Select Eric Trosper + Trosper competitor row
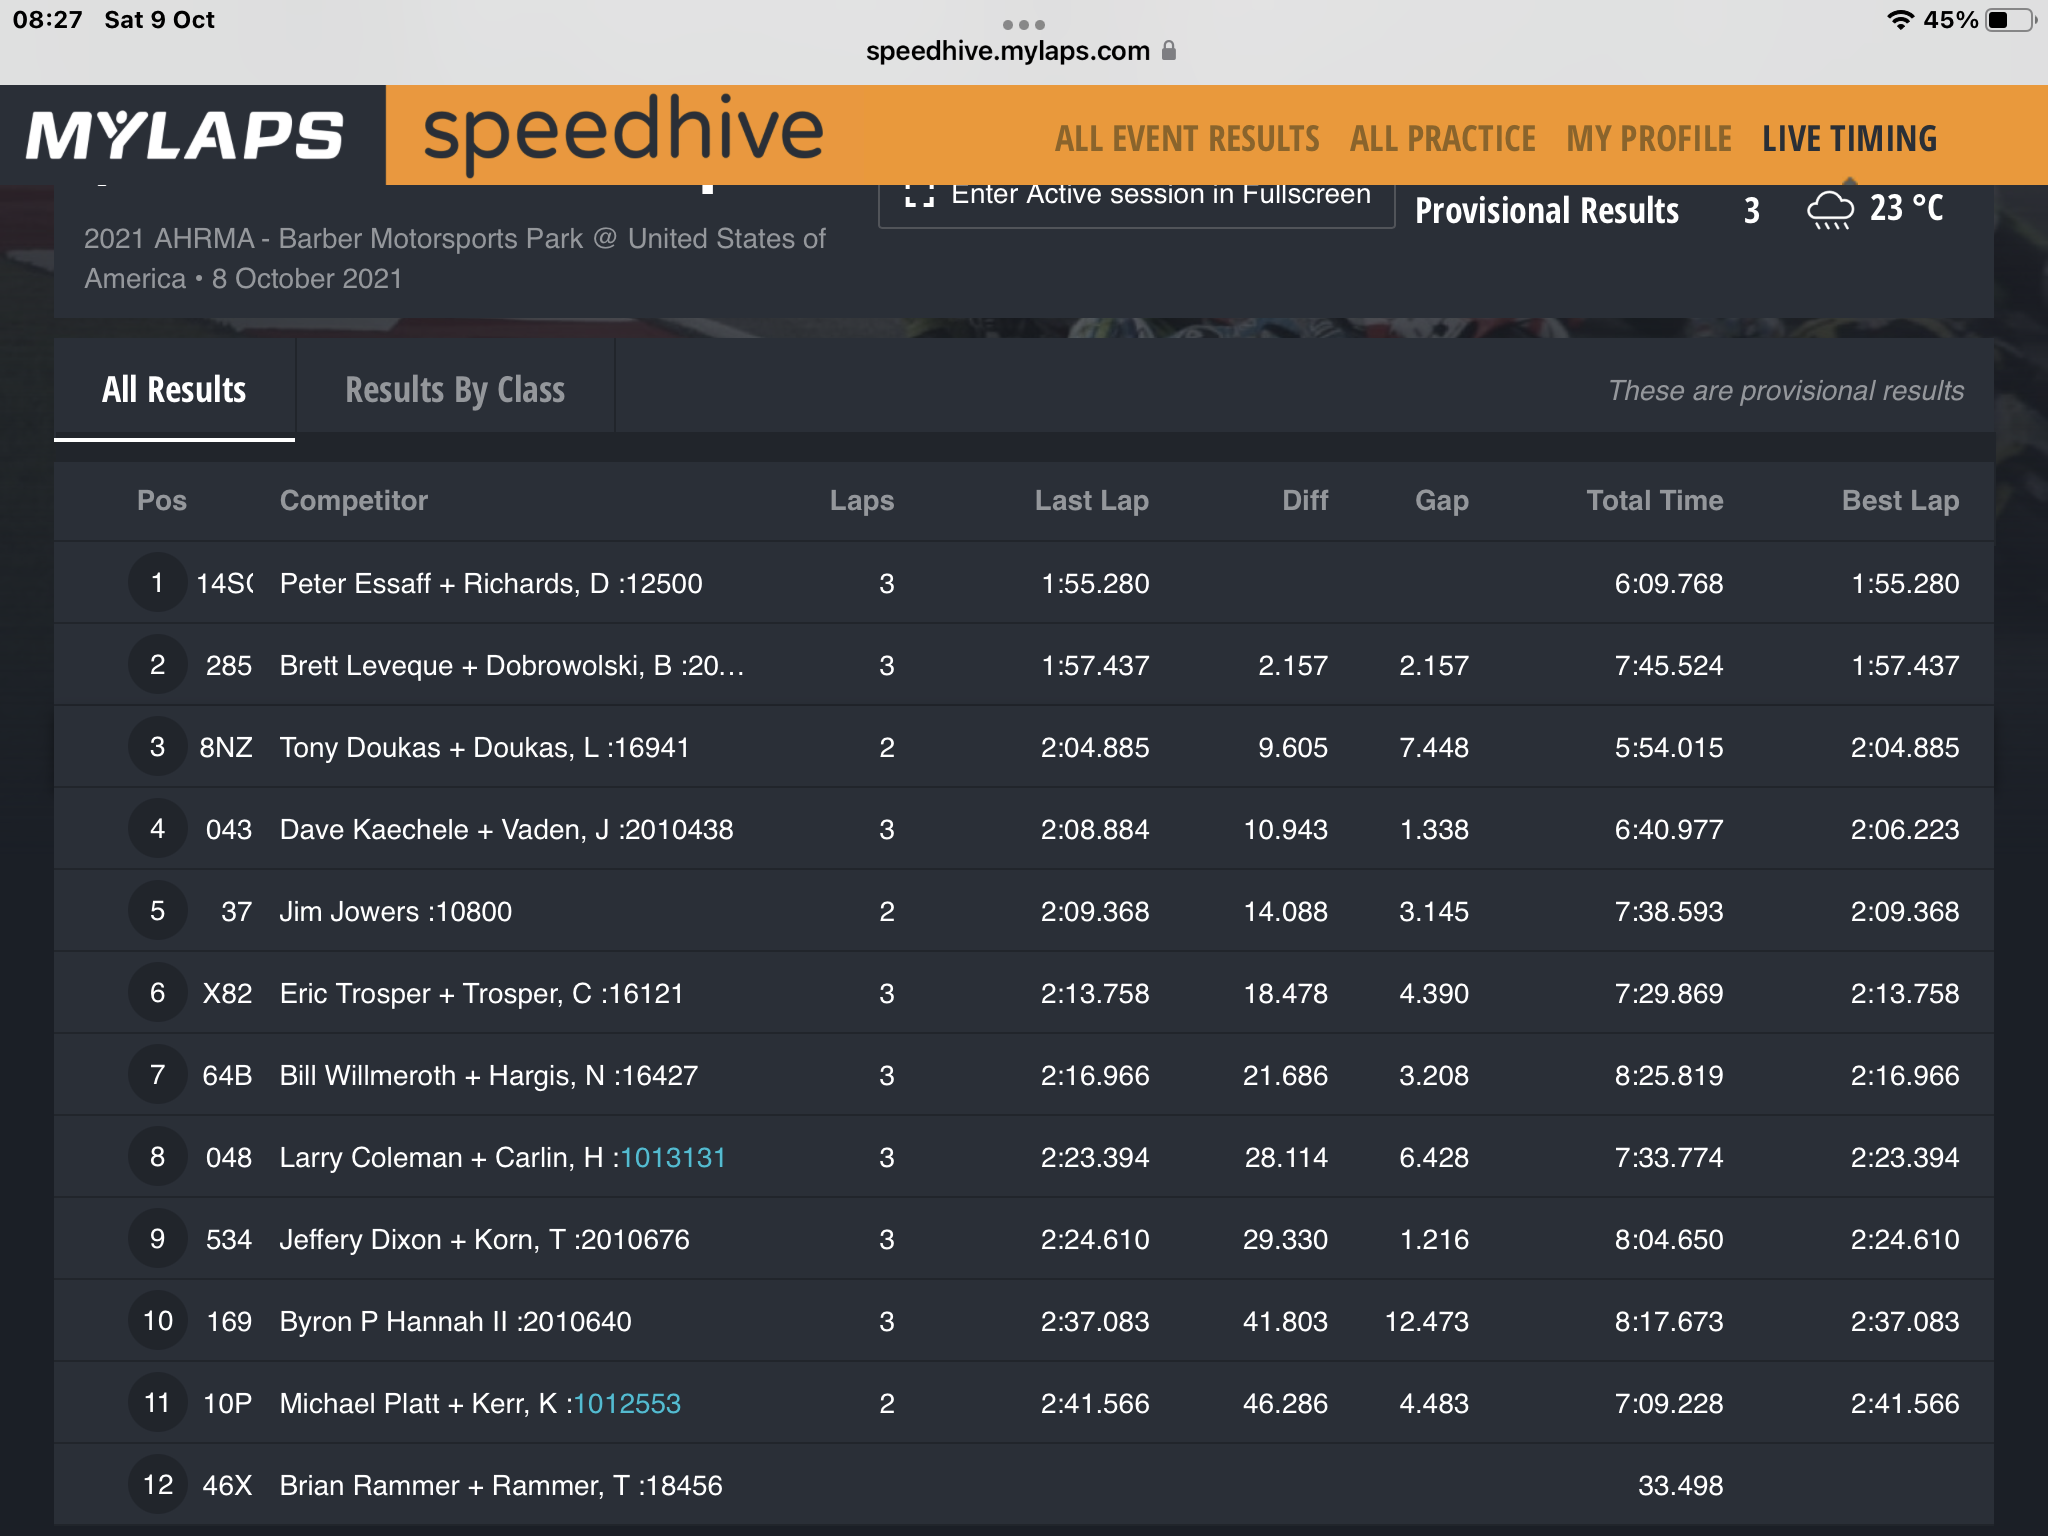The width and height of the screenshot is (2048, 1536). coord(1024,993)
